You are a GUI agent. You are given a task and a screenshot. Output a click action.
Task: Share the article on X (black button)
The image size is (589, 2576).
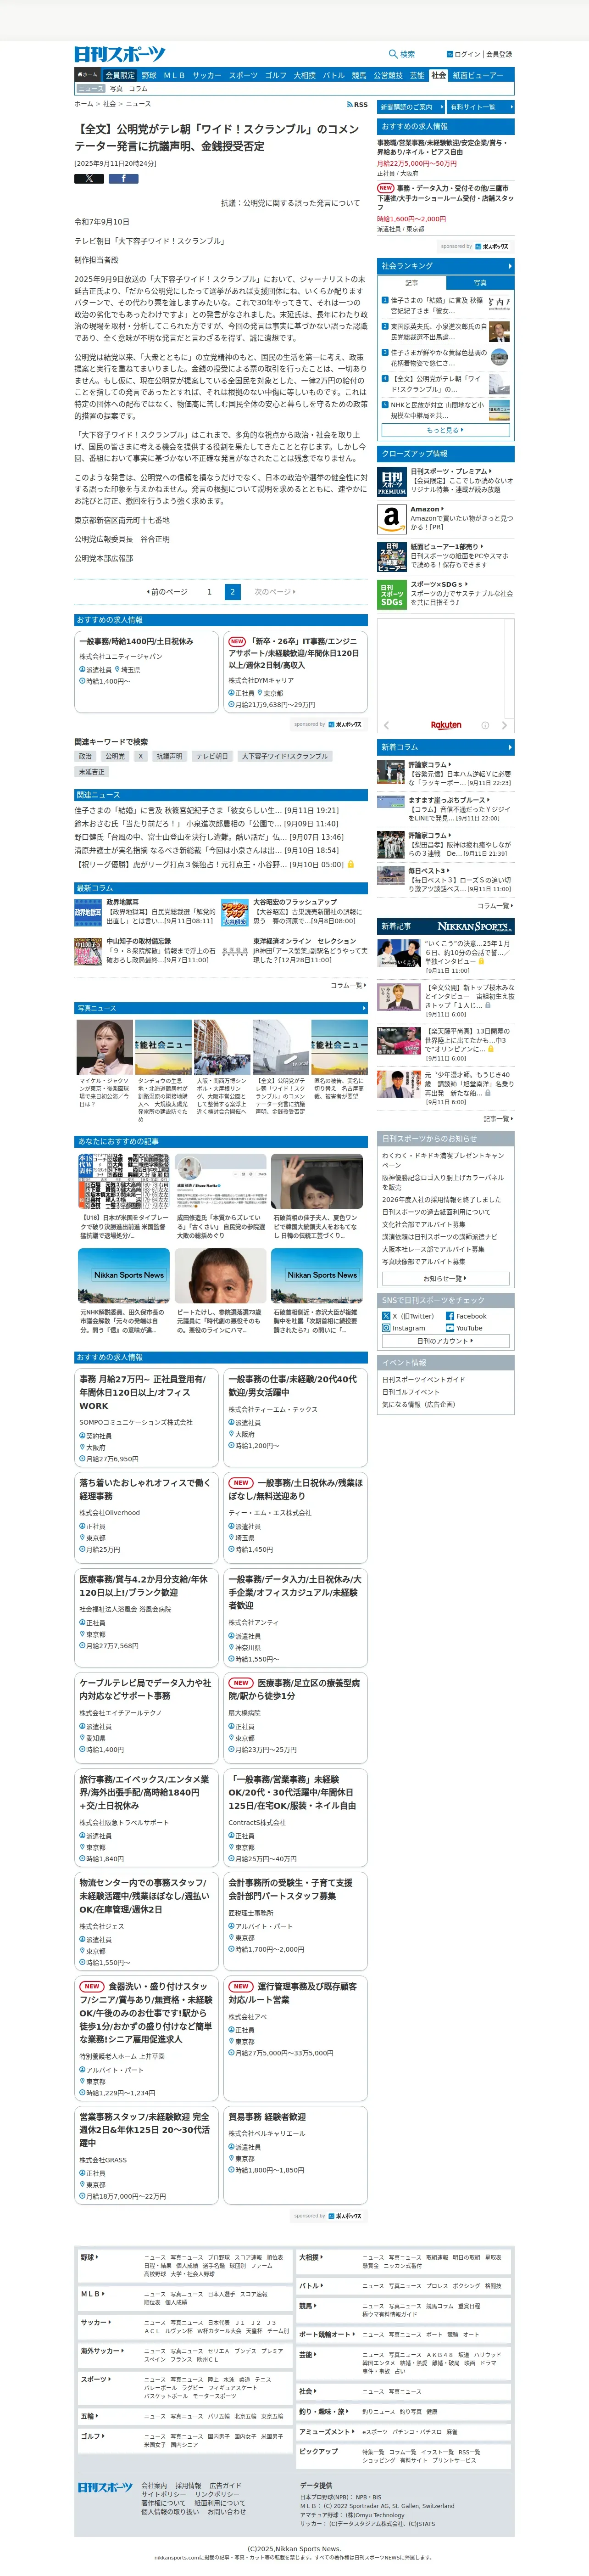tap(89, 179)
